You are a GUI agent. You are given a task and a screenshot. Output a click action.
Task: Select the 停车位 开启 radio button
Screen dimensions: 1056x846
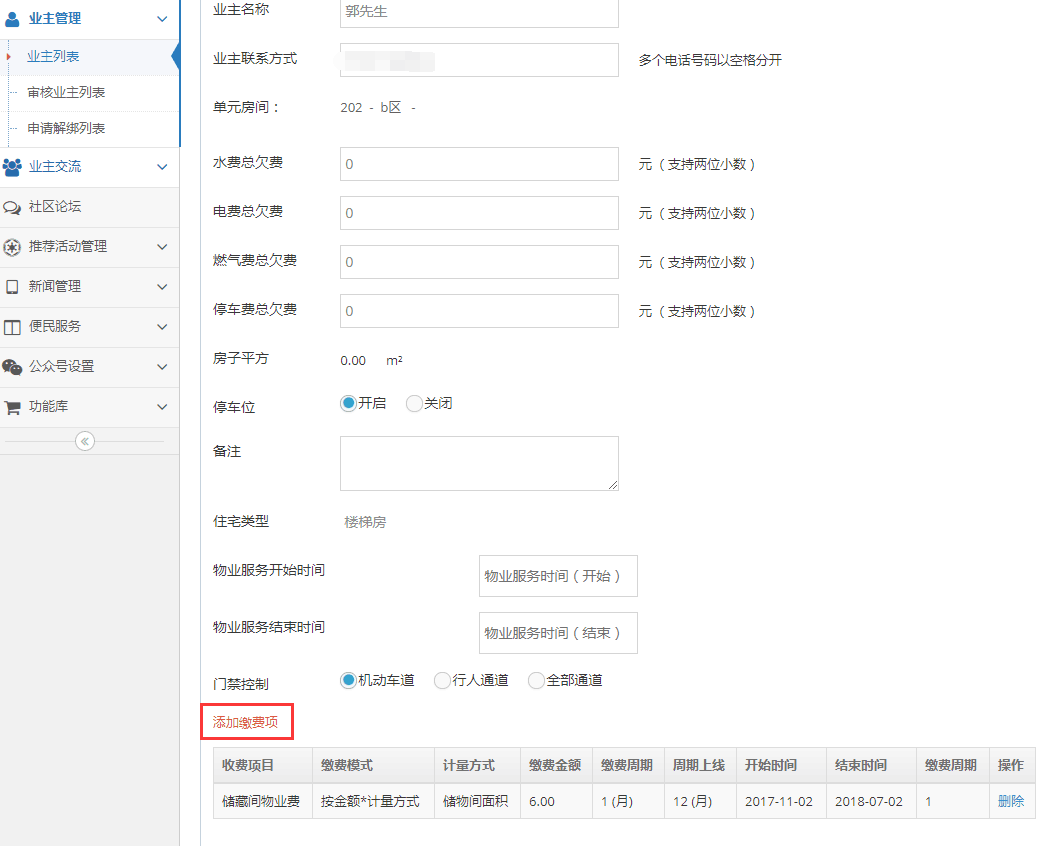click(x=348, y=403)
